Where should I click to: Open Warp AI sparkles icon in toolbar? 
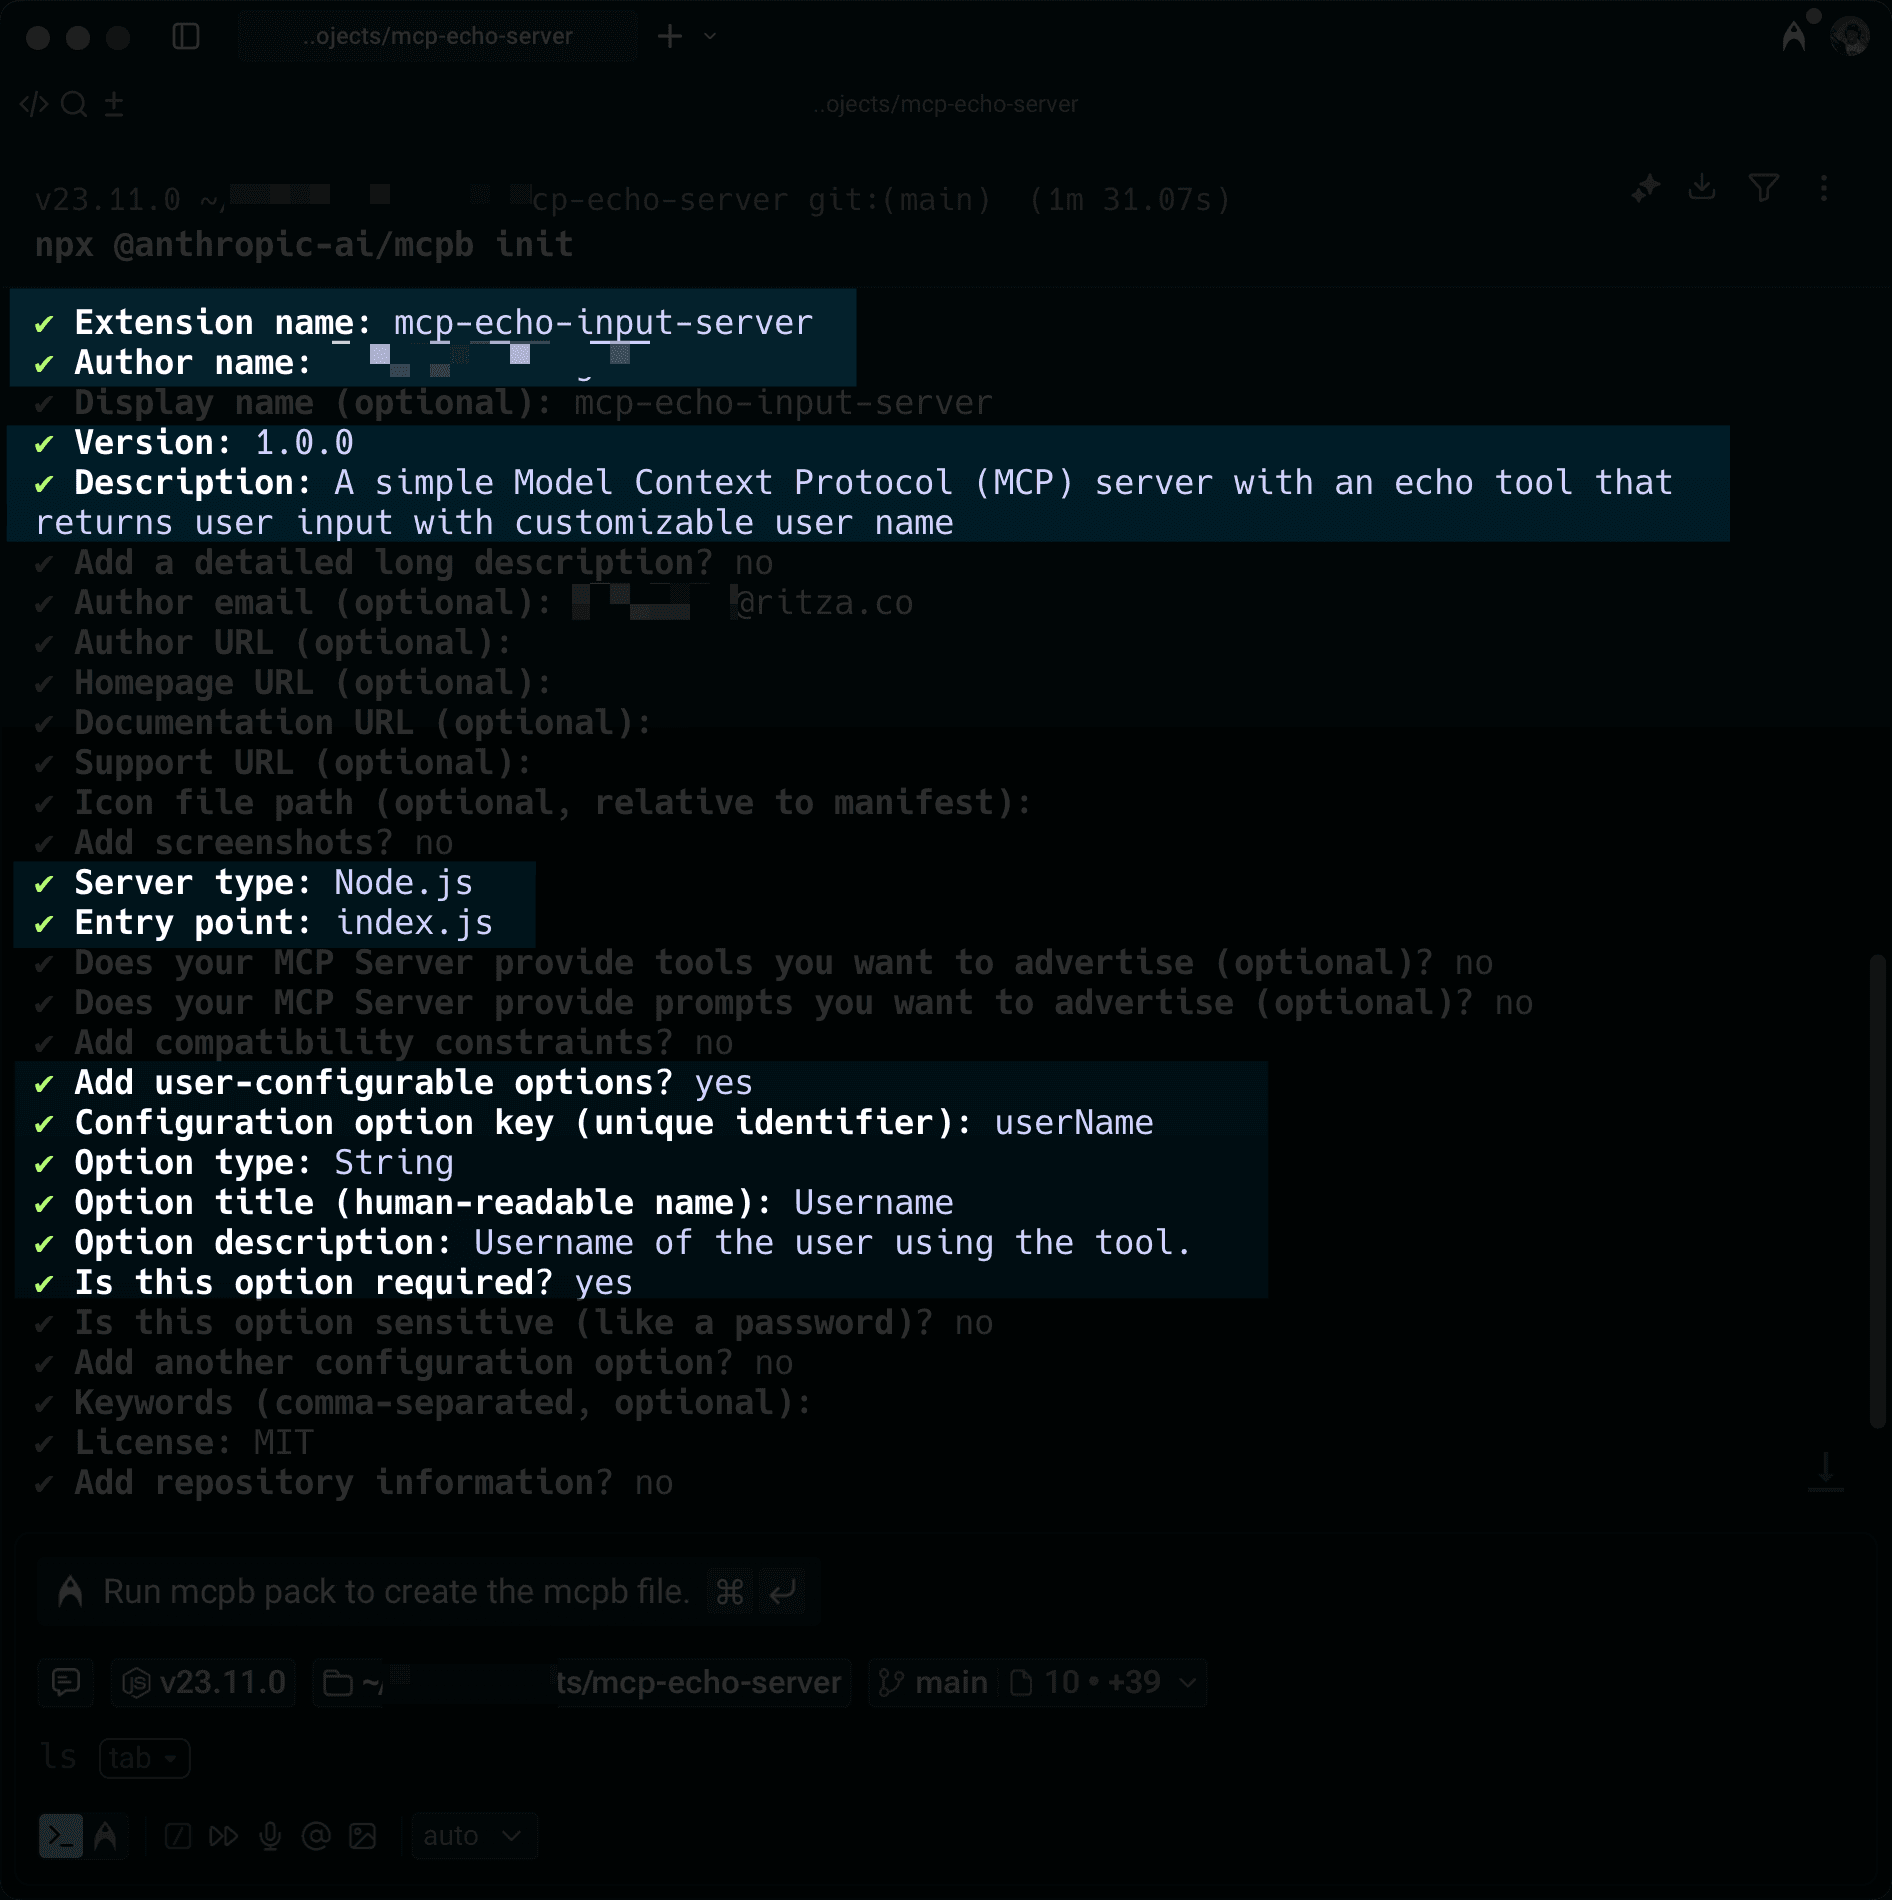(x=1645, y=188)
